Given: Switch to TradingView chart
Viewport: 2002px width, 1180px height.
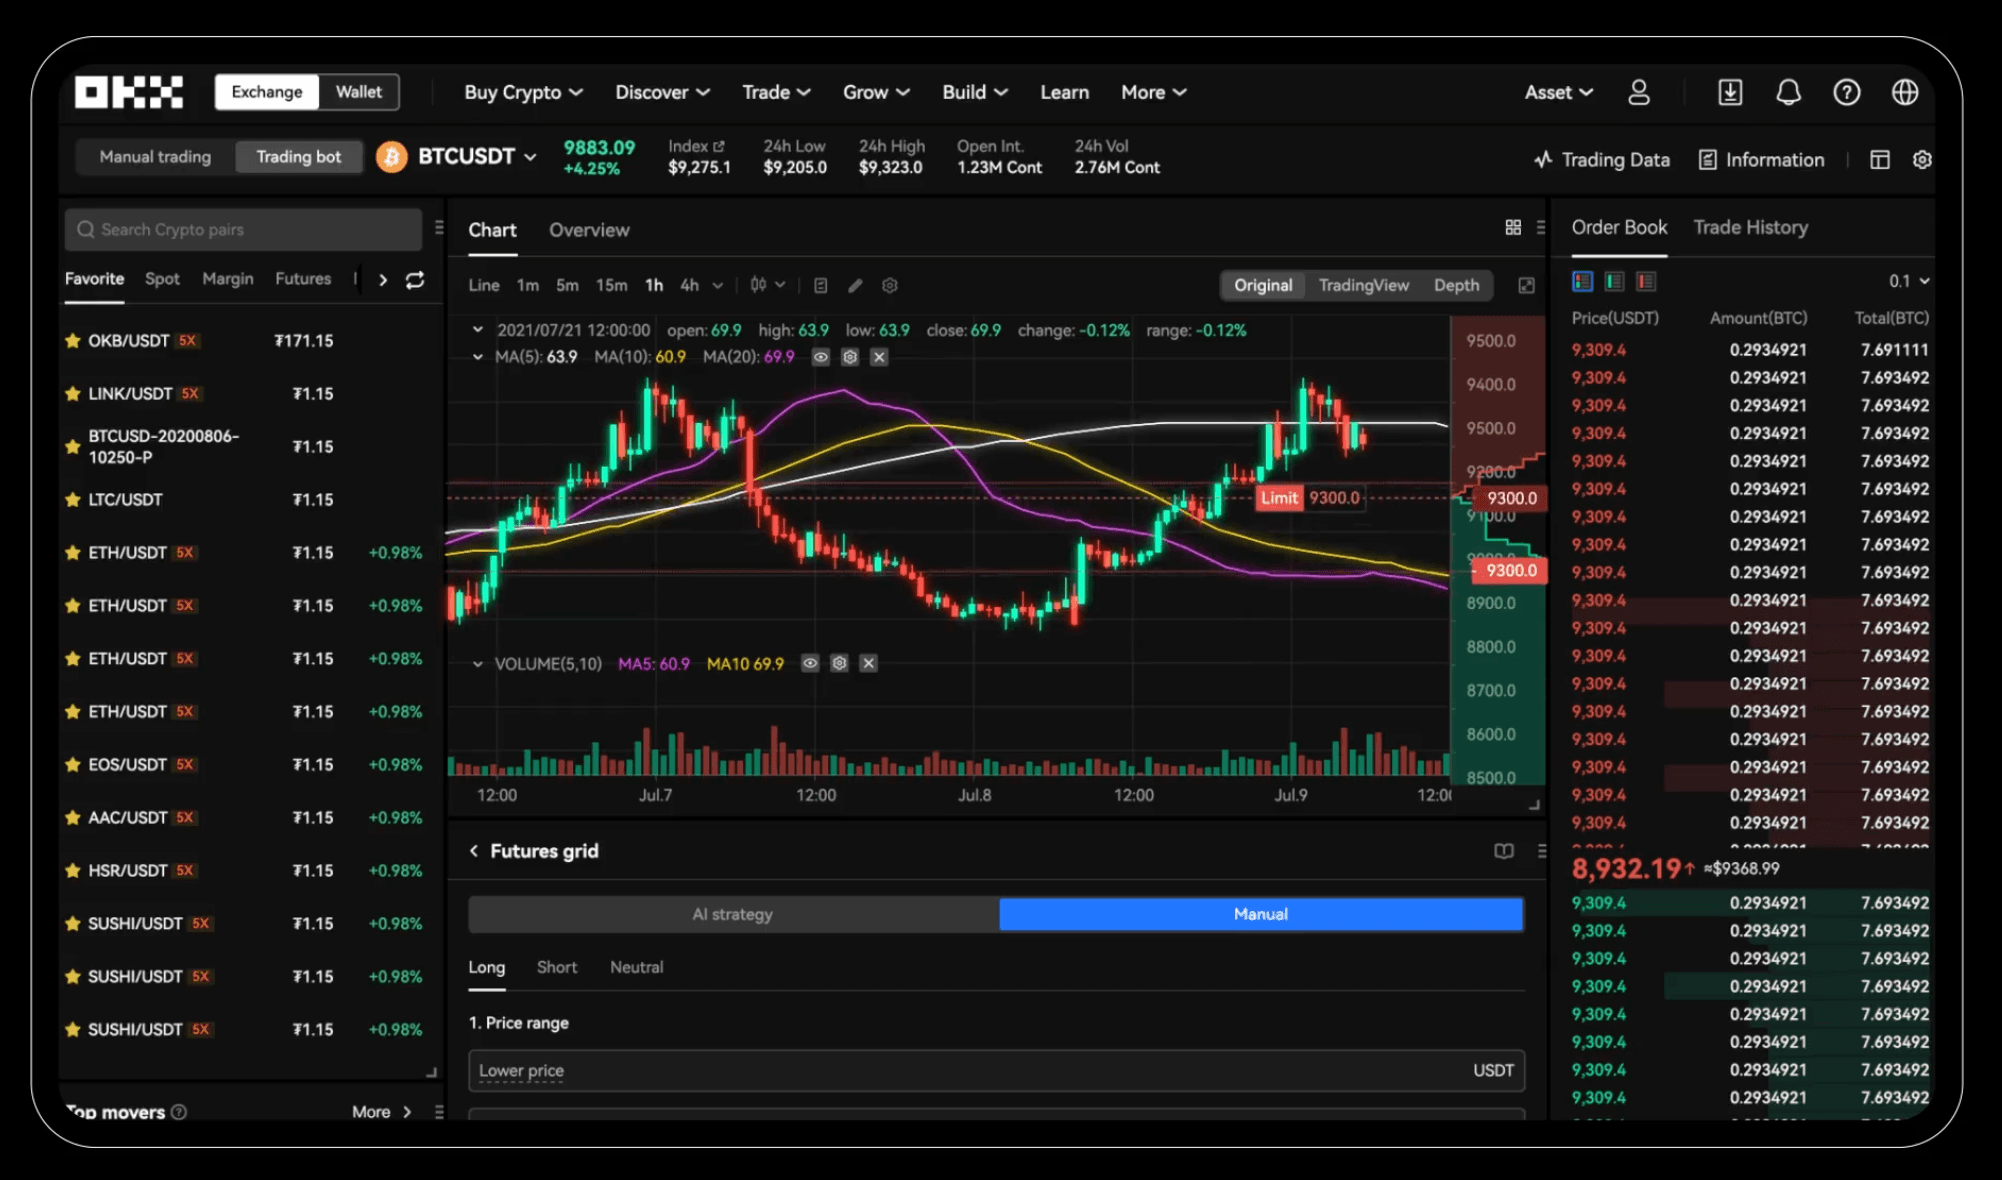Looking at the screenshot, I should 1363,286.
